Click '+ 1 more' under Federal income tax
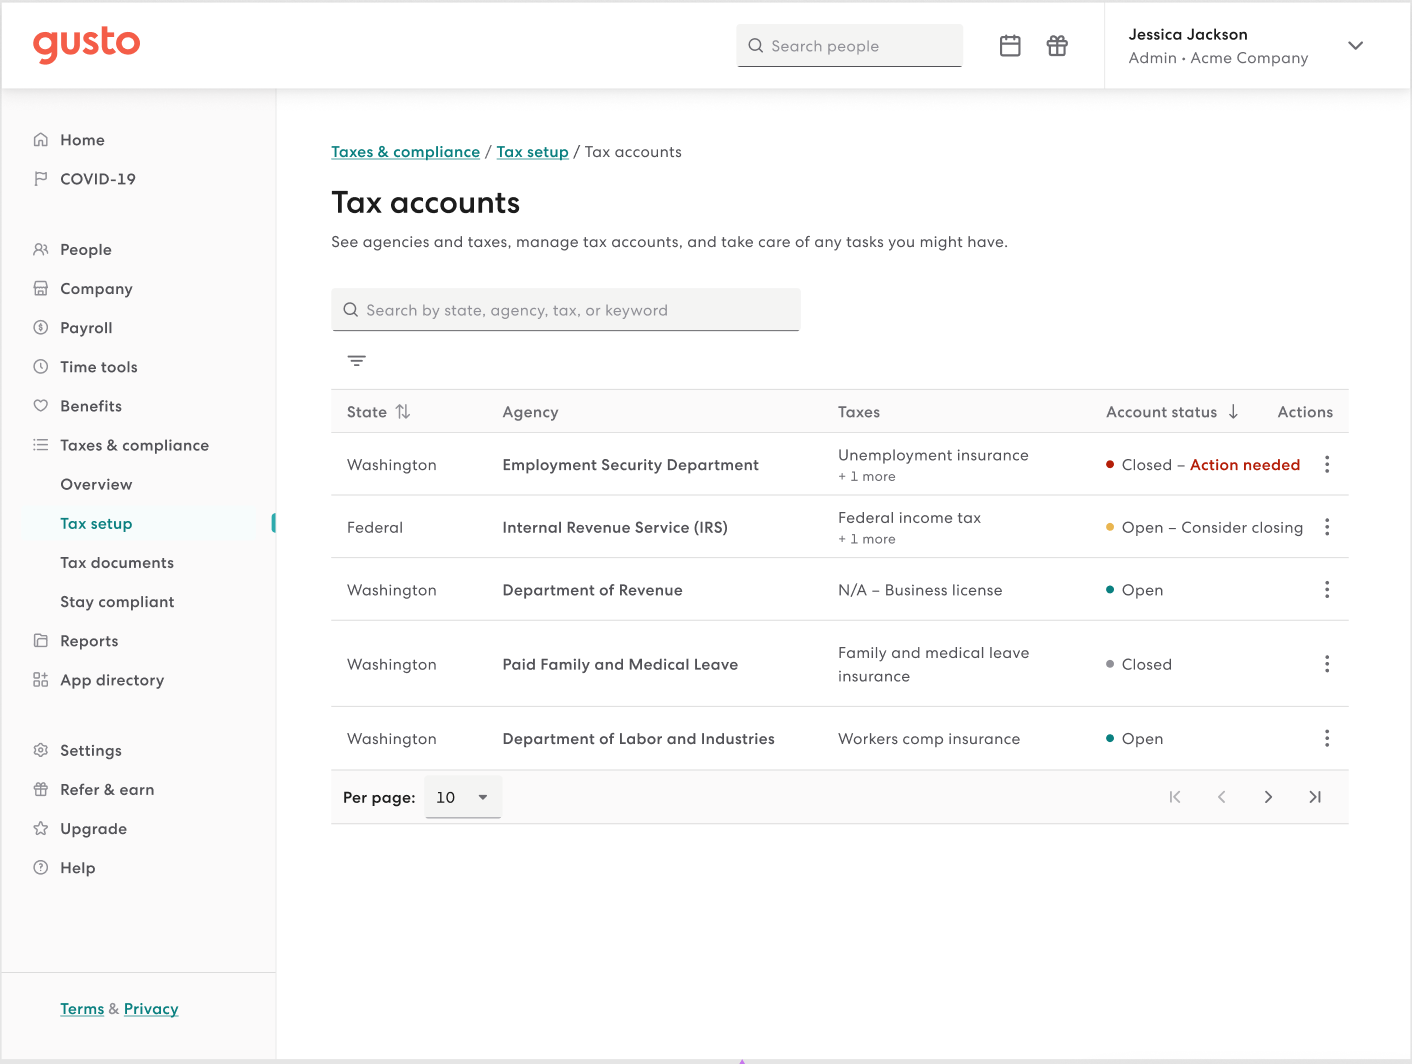The height and width of the screenshot is (1064, 1412). click(x=867, y=539)
